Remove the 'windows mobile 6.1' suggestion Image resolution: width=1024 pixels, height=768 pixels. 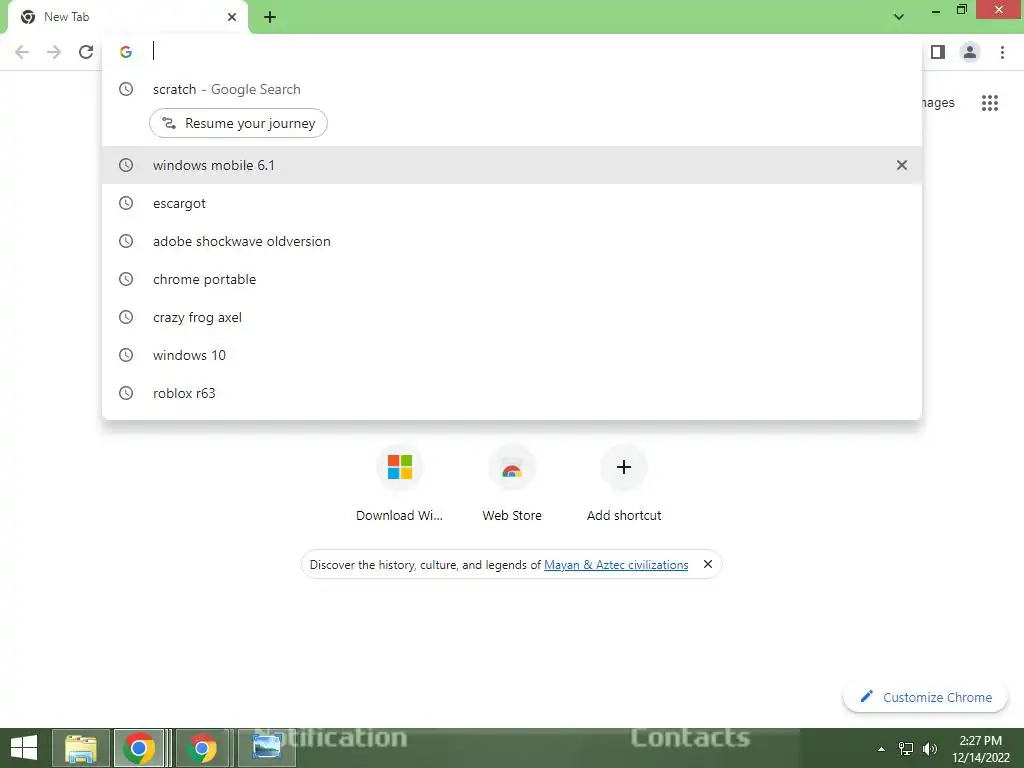[x=901, y=165]
